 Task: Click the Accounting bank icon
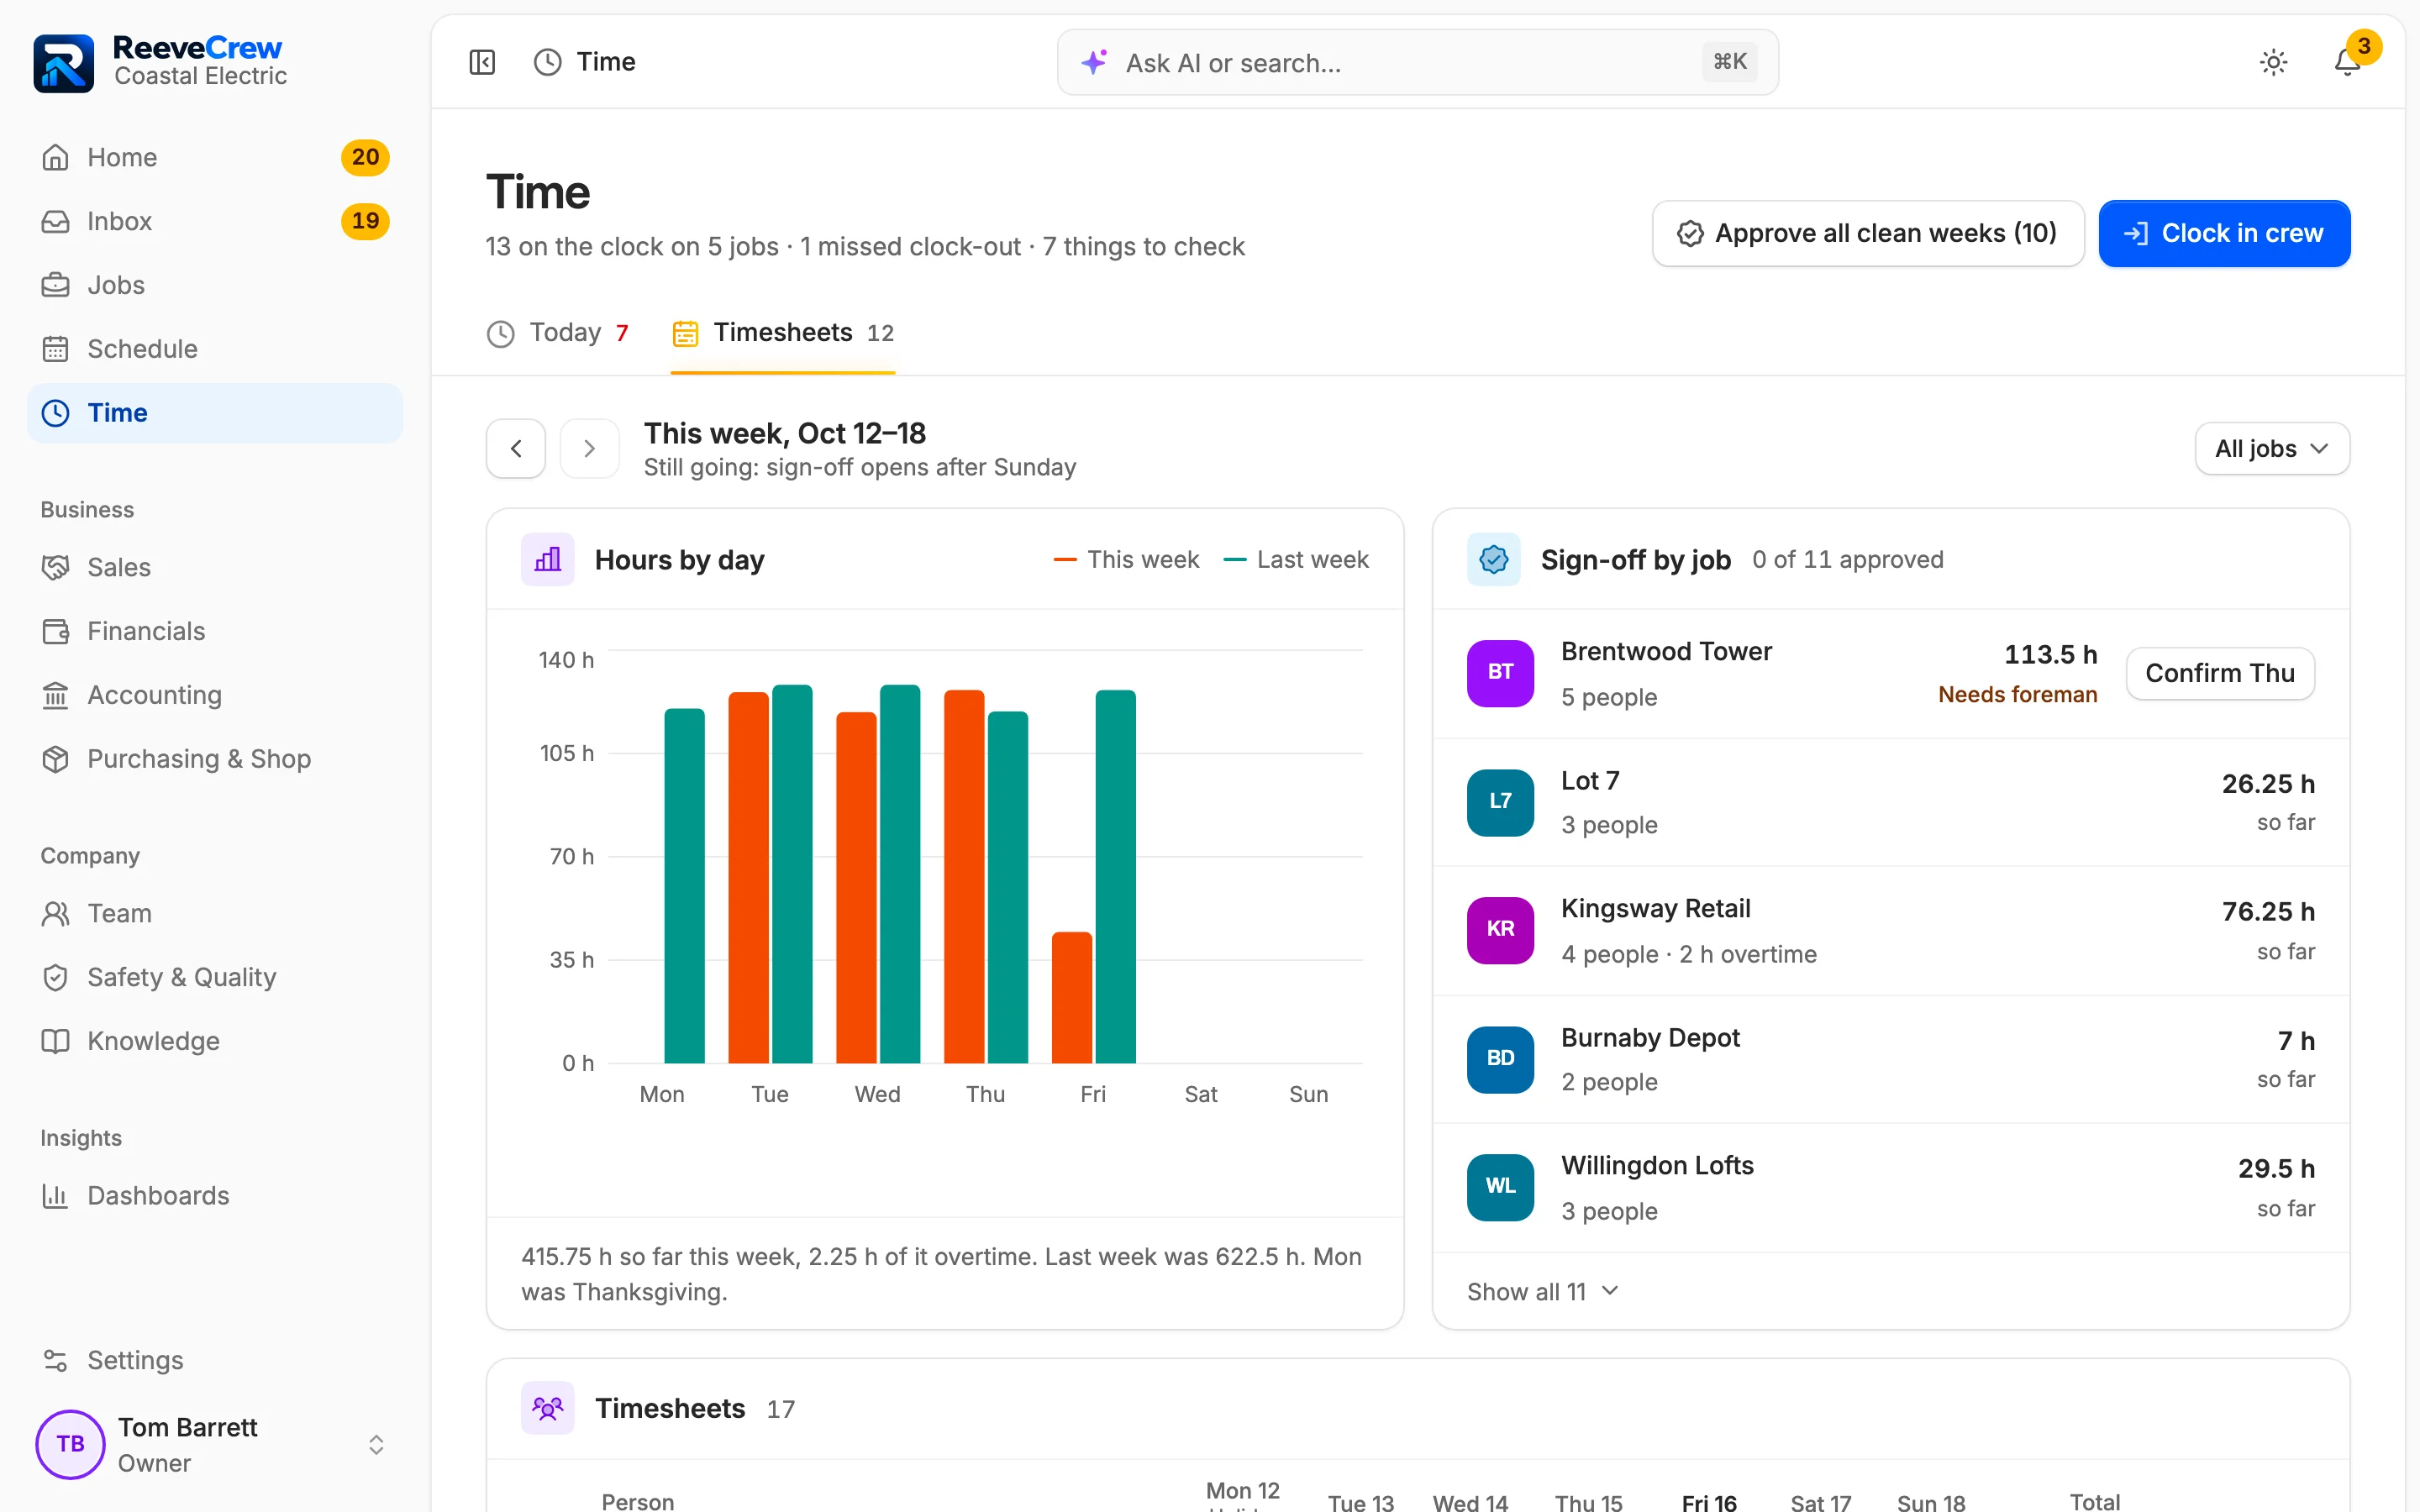pos(55,695)
